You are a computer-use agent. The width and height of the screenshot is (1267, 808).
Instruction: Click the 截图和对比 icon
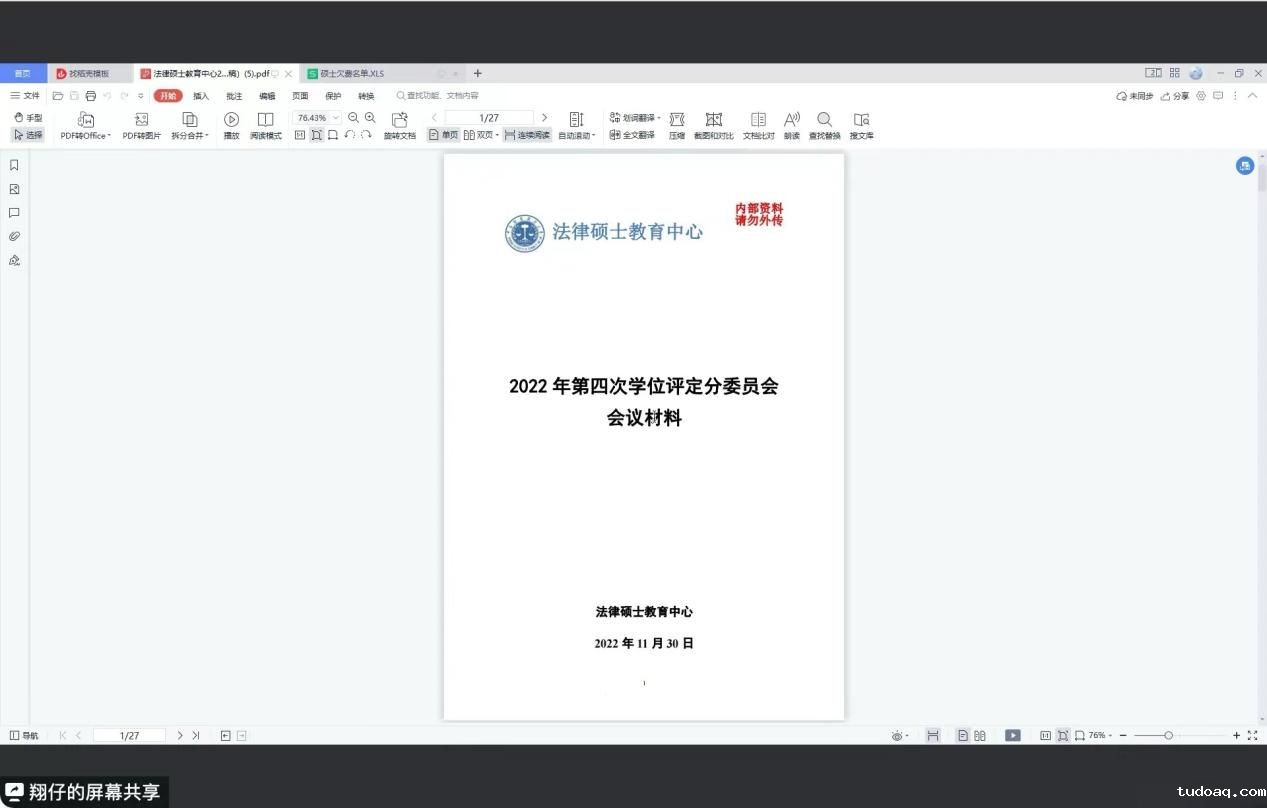(x=713, y=120)
